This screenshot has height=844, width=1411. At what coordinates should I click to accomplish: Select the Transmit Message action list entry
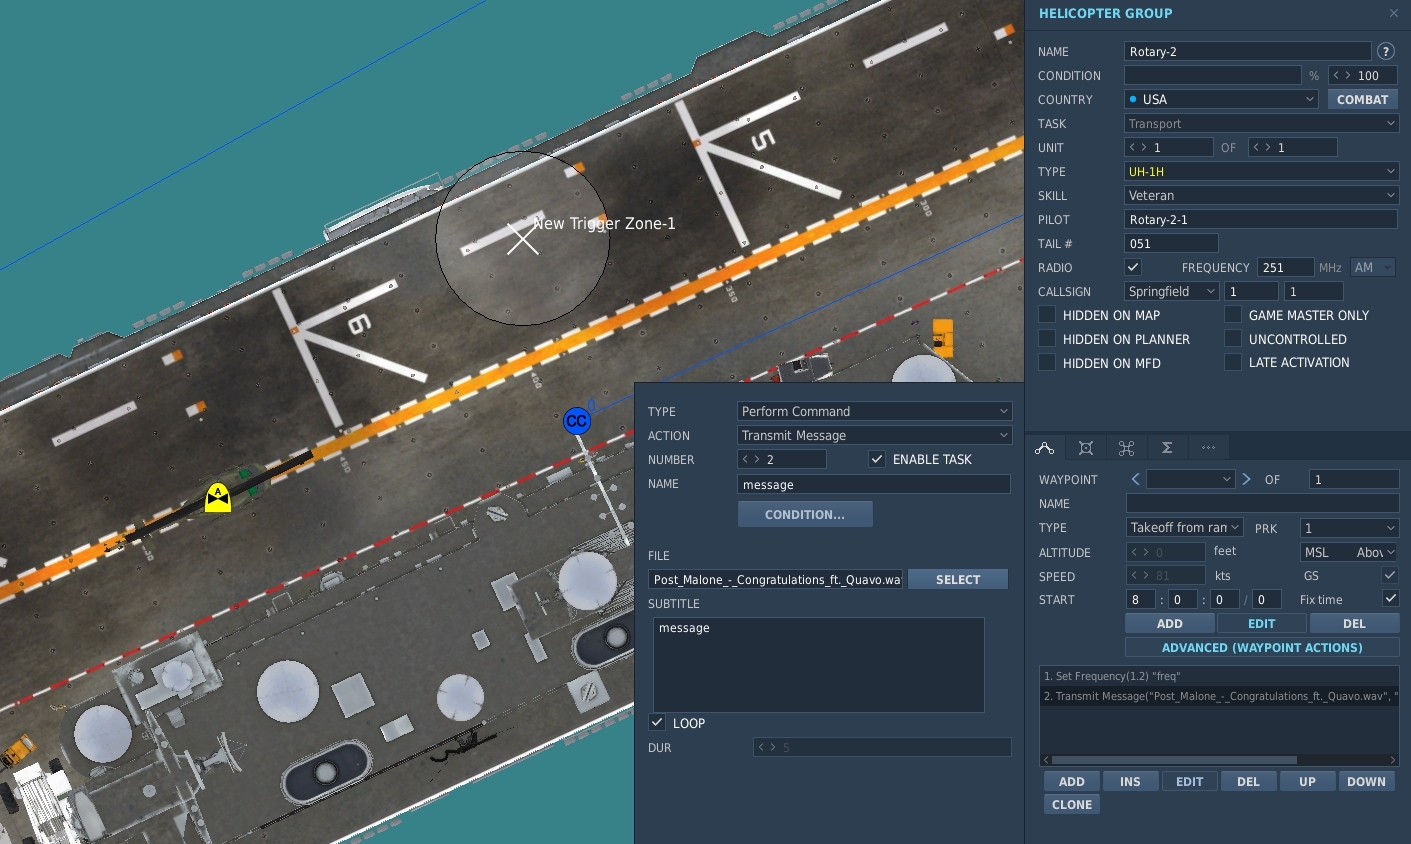click(1219, 696)
